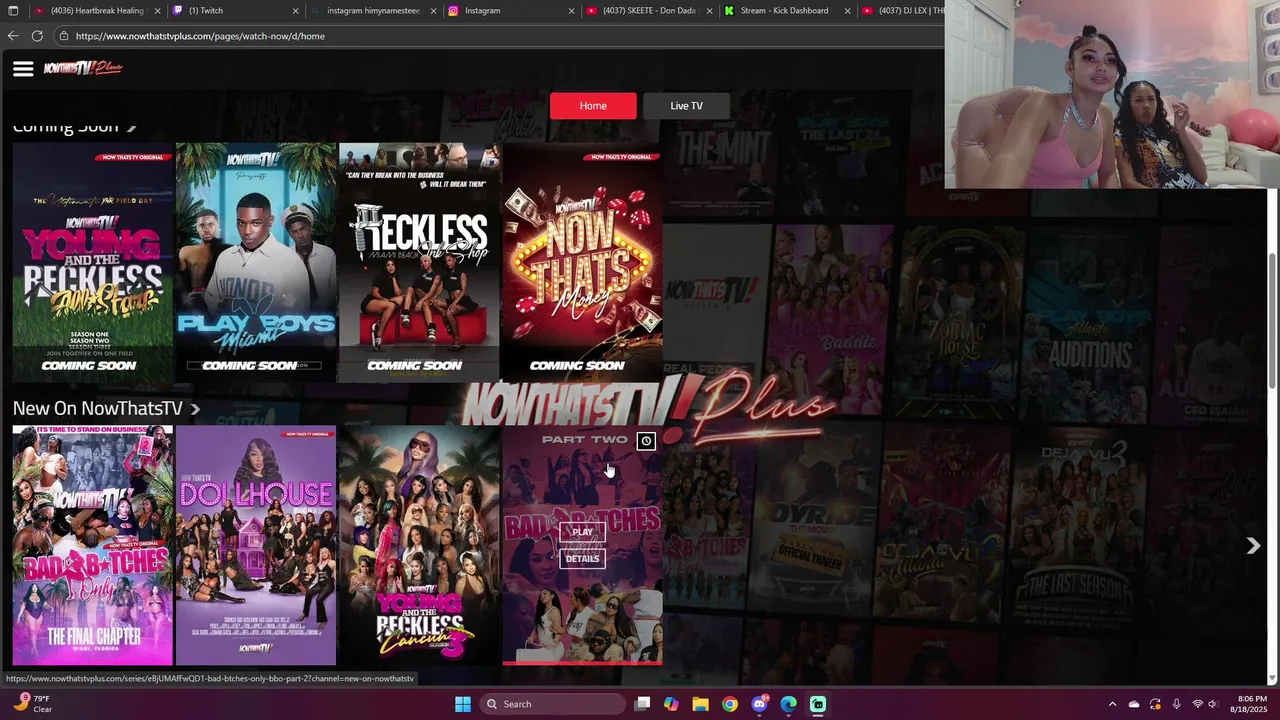The image size is (1280, 720).
Task: Open Windows Start menu
Action: click(463, 704)
